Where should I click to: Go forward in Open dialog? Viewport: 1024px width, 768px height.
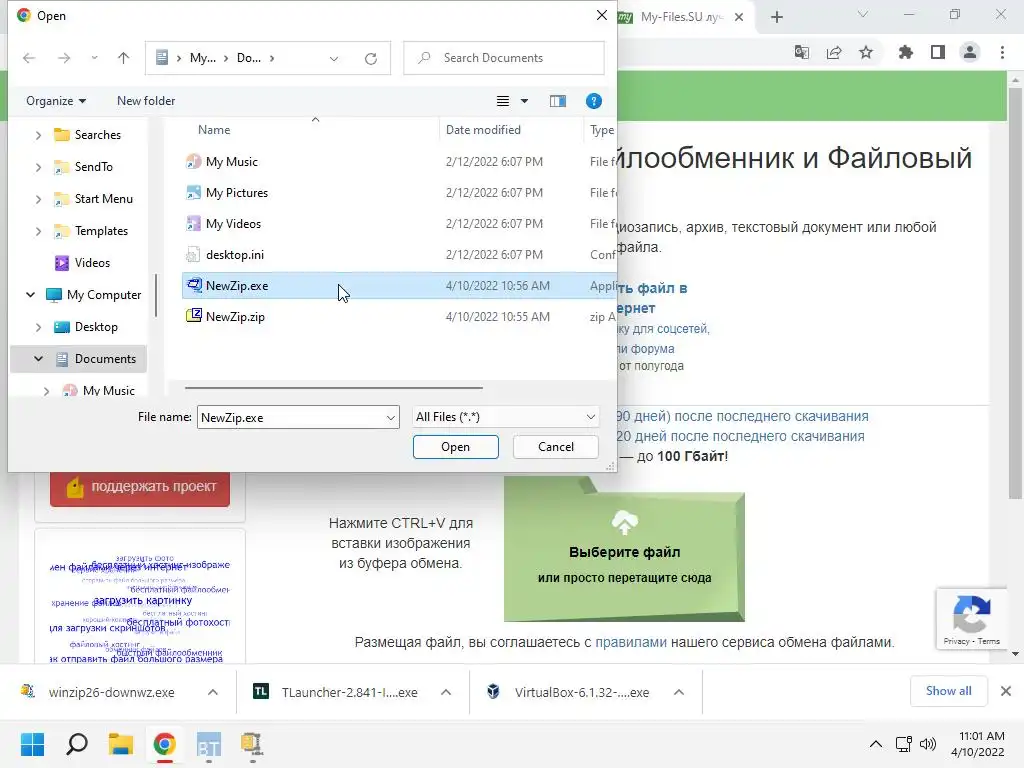(63, 58)
